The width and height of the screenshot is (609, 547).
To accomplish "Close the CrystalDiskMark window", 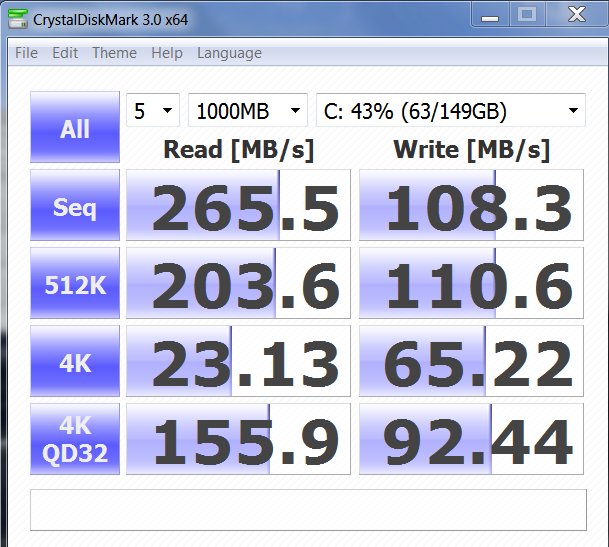I will pos(576,15).
